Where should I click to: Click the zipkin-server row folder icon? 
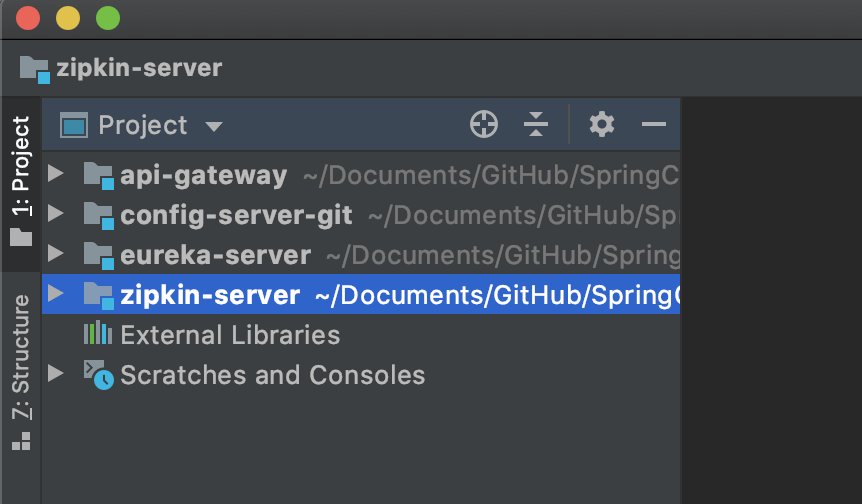point(99,296)
